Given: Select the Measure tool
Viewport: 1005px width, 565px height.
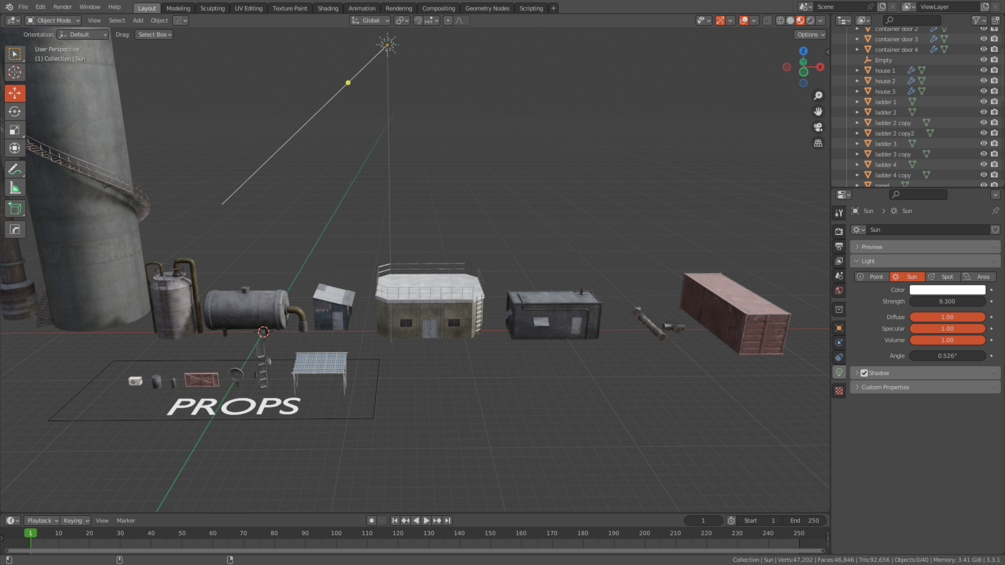Looking at the screenshot, I should [15, 188].
